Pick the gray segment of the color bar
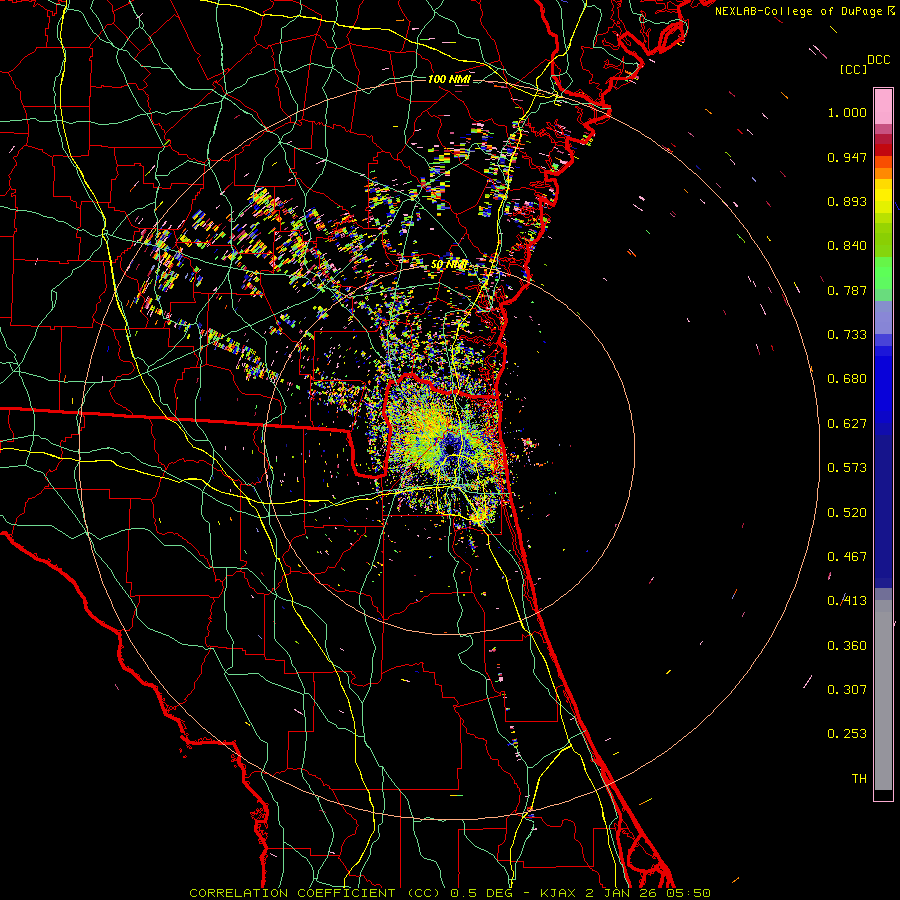This screenshot has width=900, height=900. click(x=883, y=695)
